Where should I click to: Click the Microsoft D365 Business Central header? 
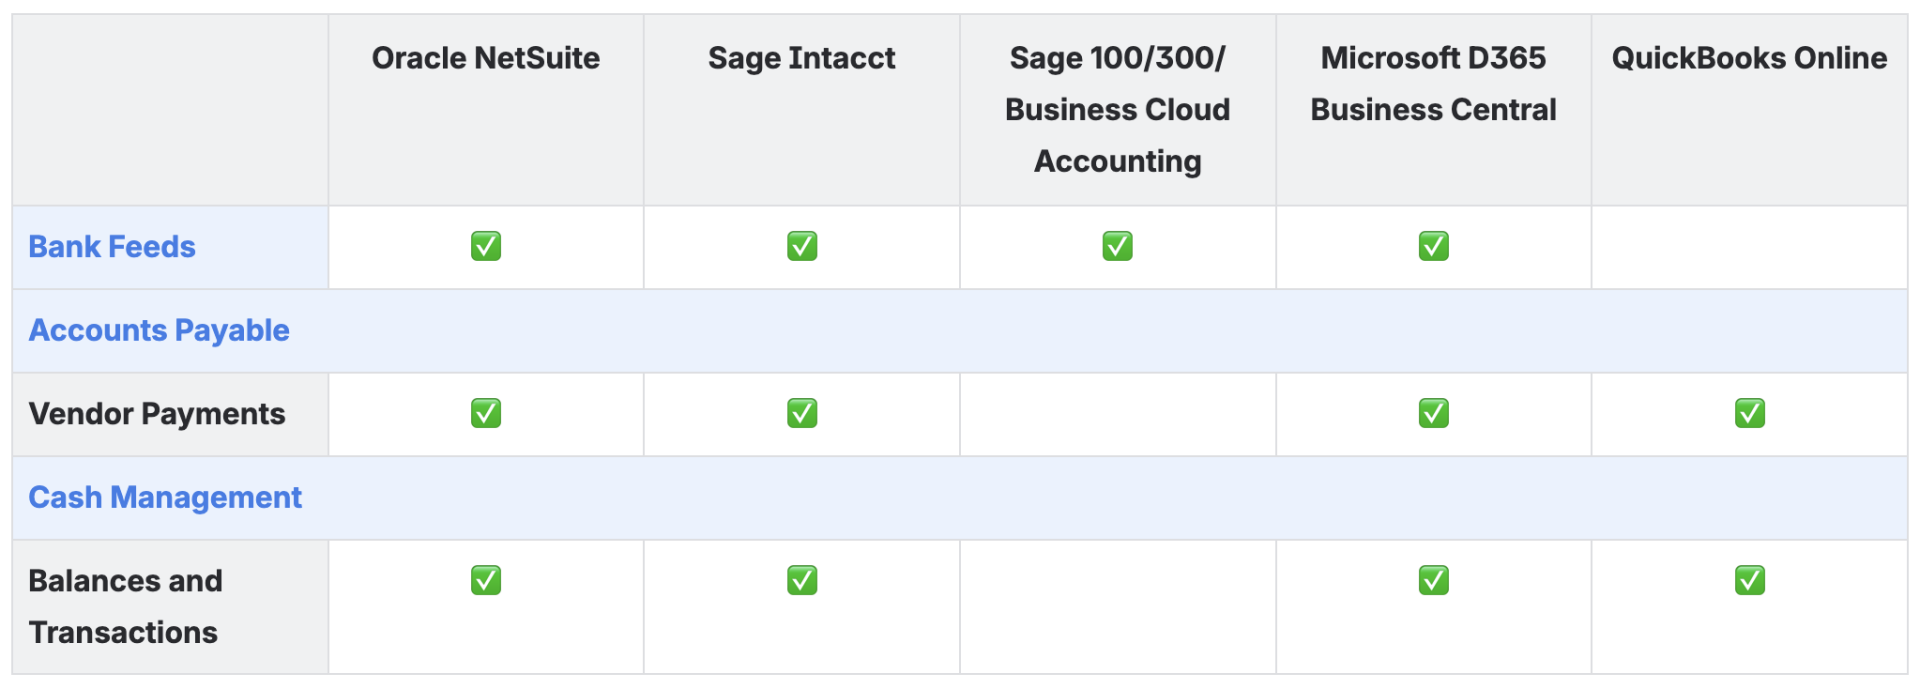point(1433,84)
